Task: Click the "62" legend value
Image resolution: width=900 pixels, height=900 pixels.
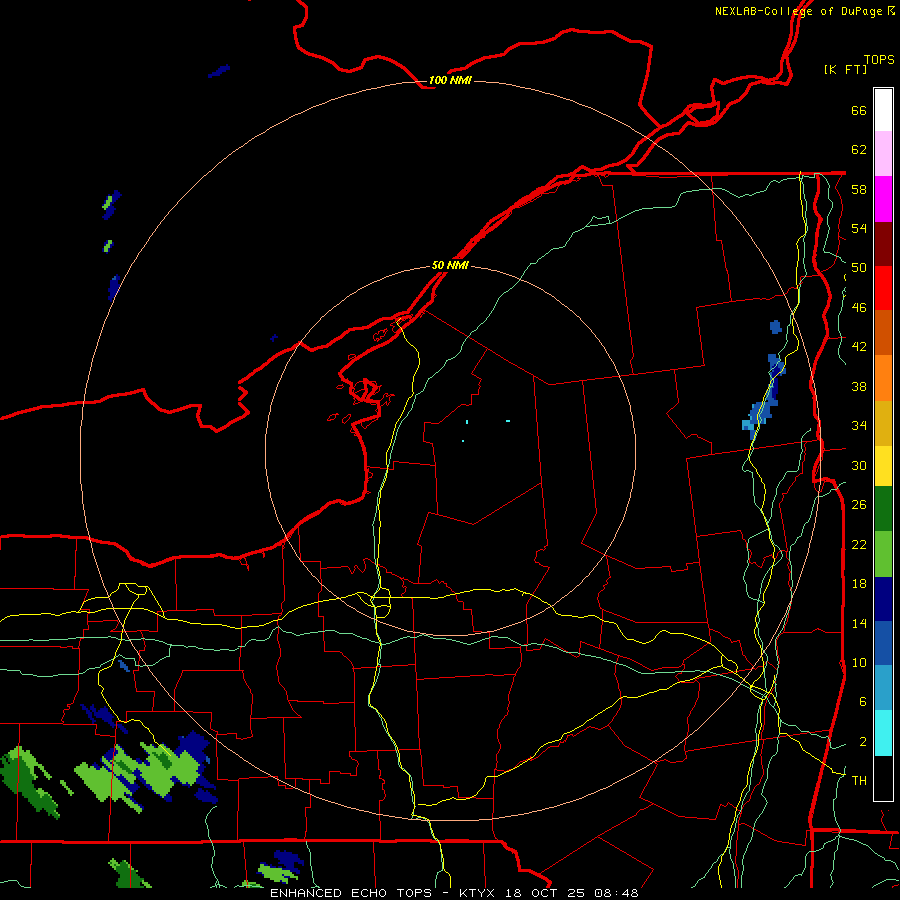Action: click(x=859, y=150)
